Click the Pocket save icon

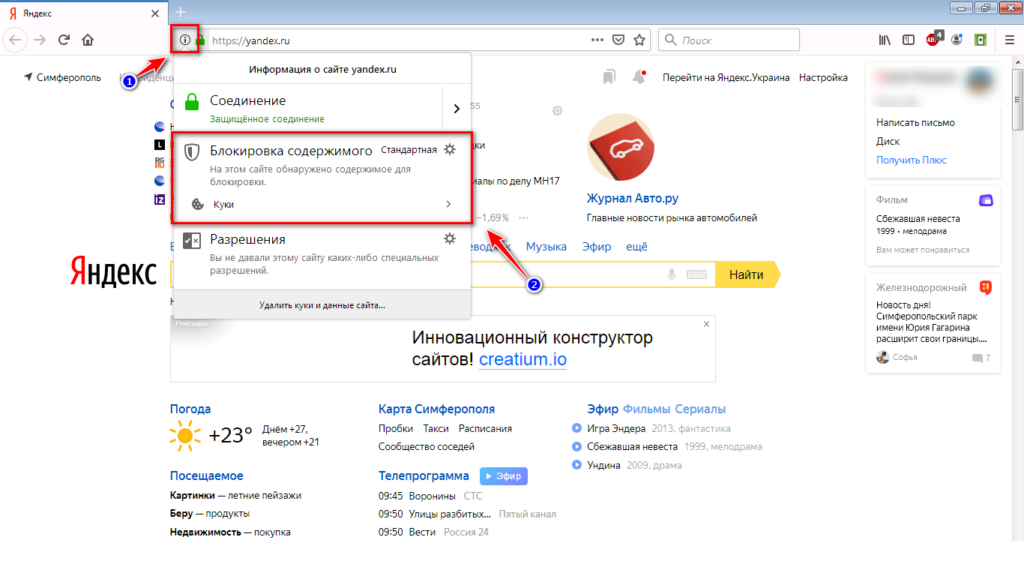click(619, 40)
